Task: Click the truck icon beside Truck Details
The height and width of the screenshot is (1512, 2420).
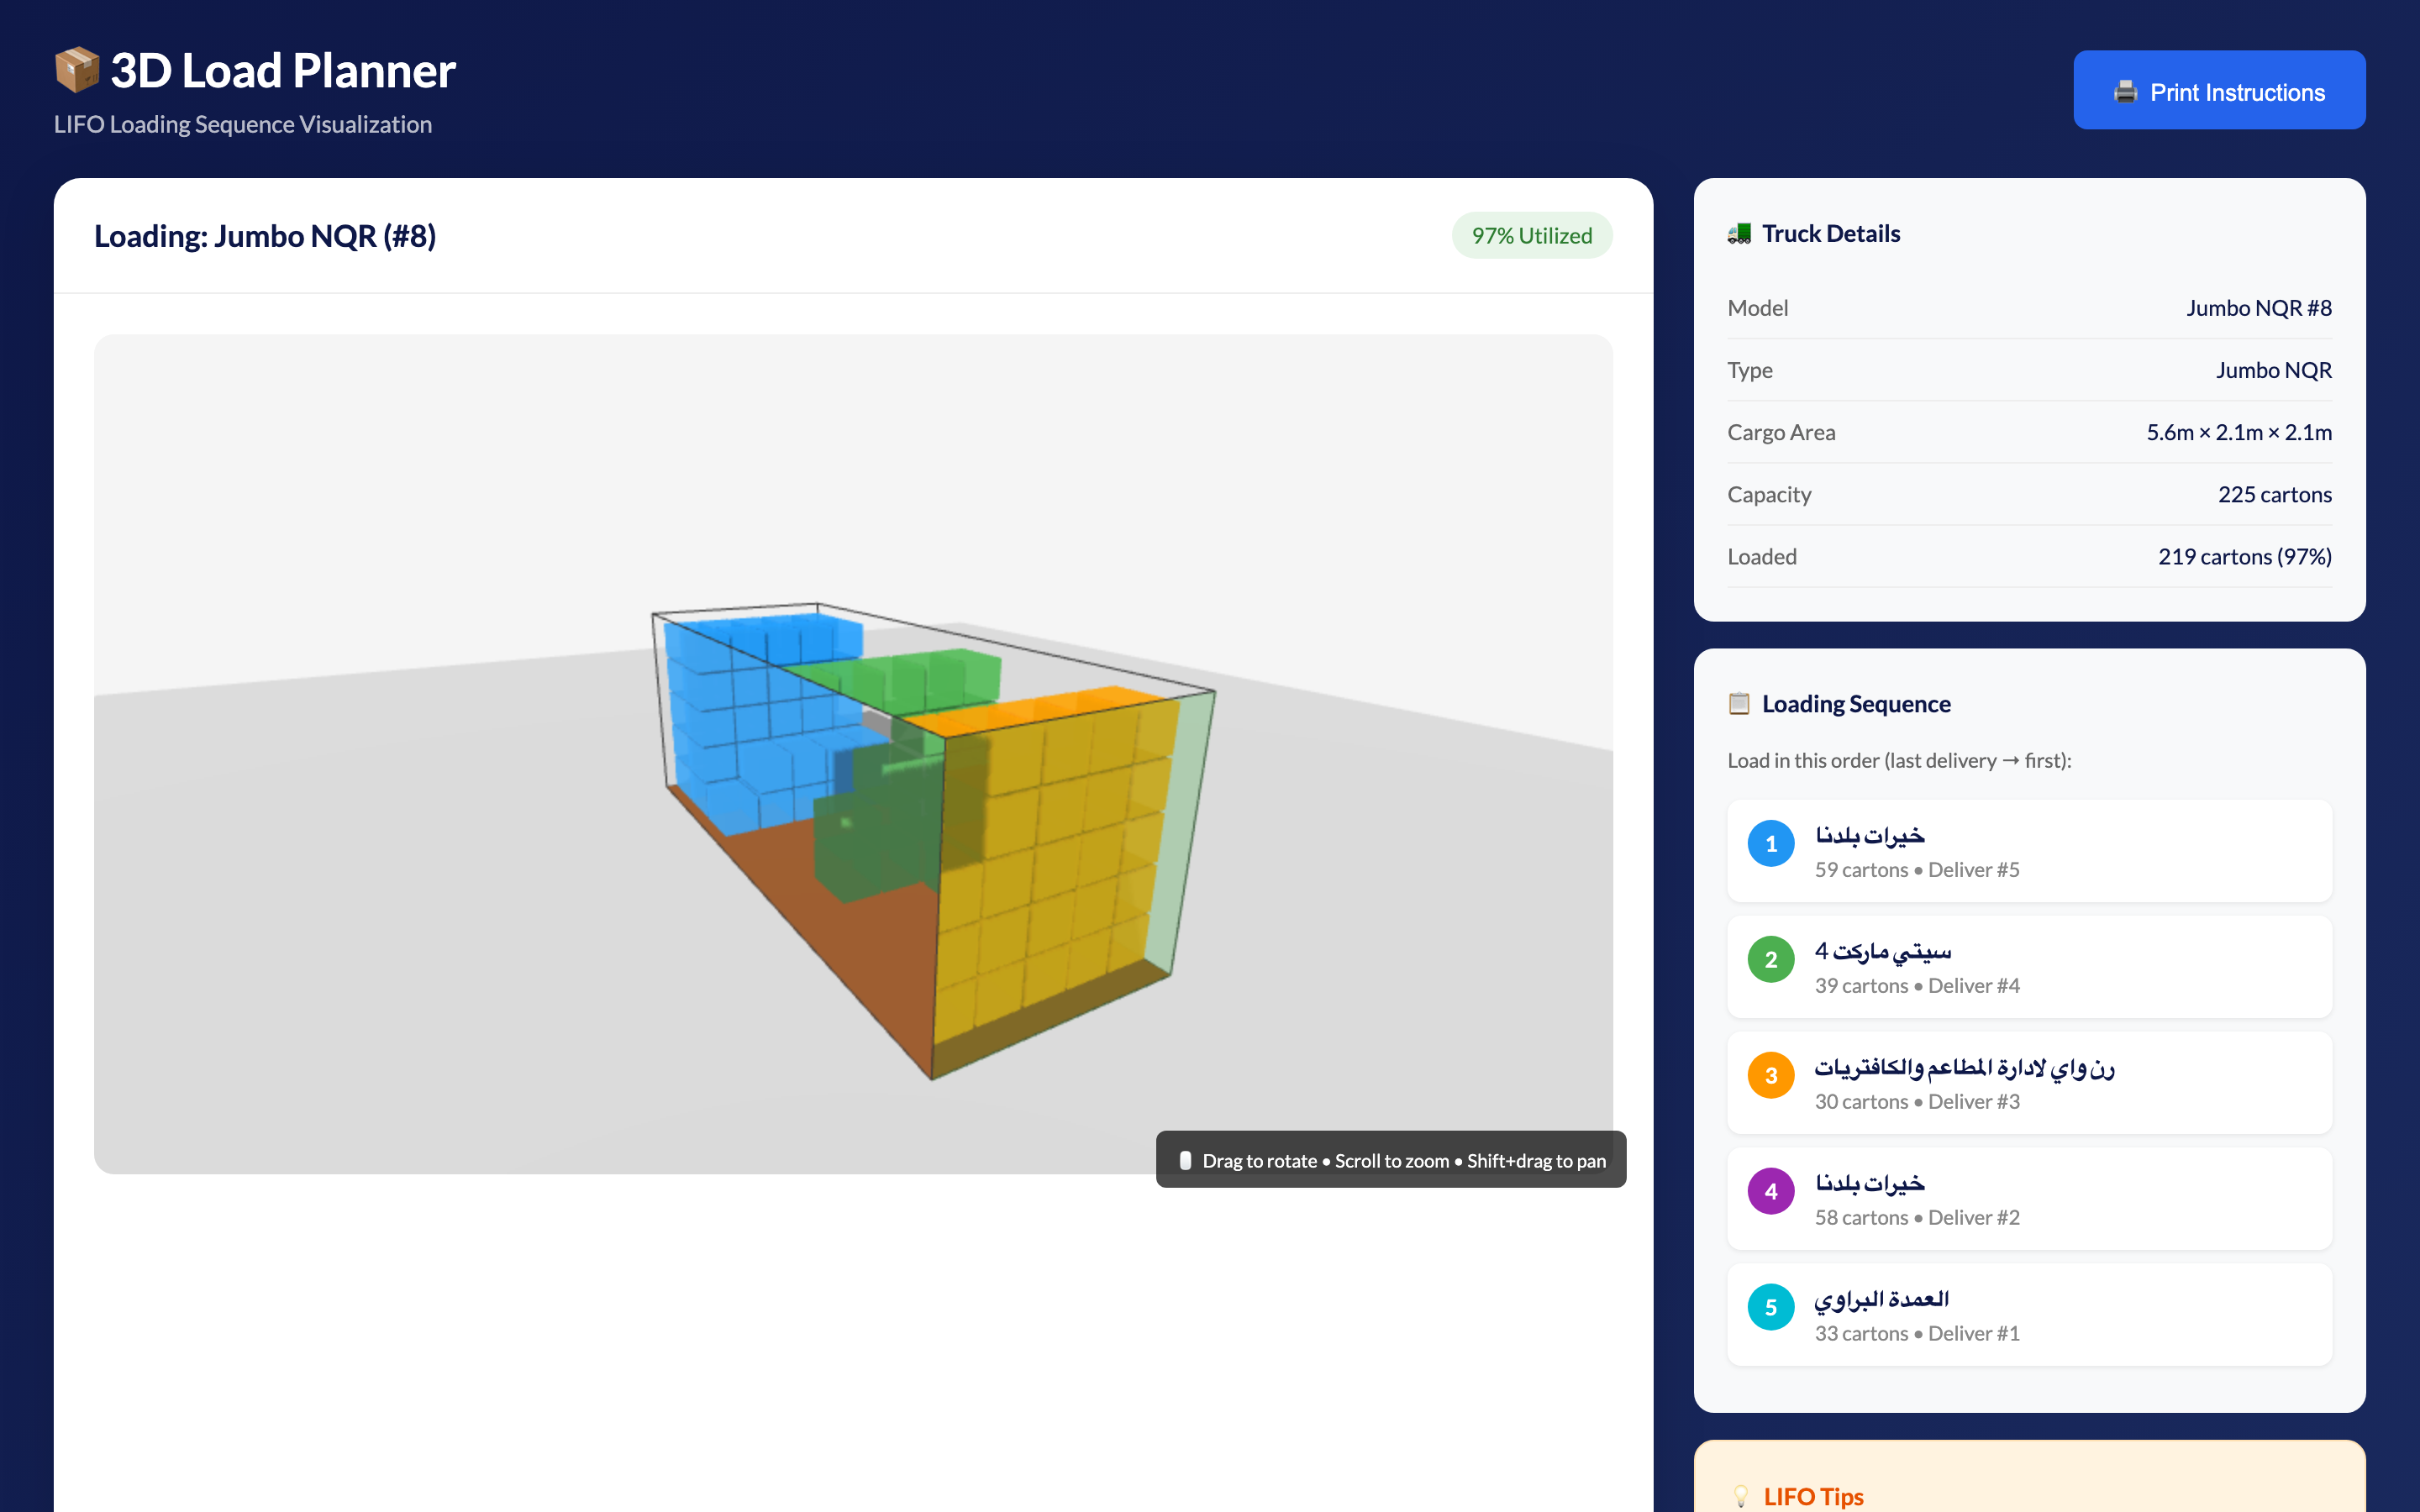Action: coord(1739,233)
